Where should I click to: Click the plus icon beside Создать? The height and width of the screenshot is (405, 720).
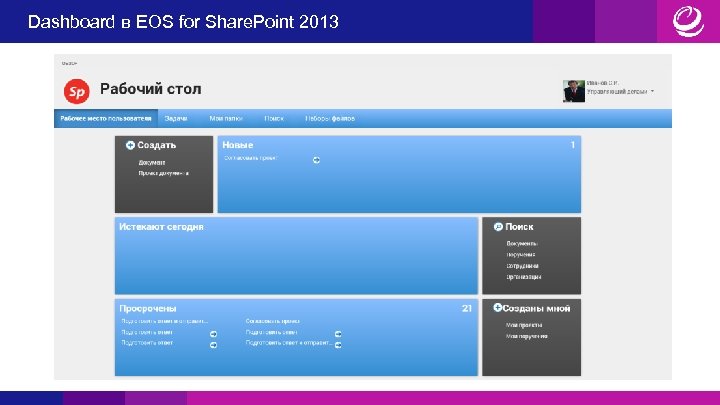coord(130,145)
